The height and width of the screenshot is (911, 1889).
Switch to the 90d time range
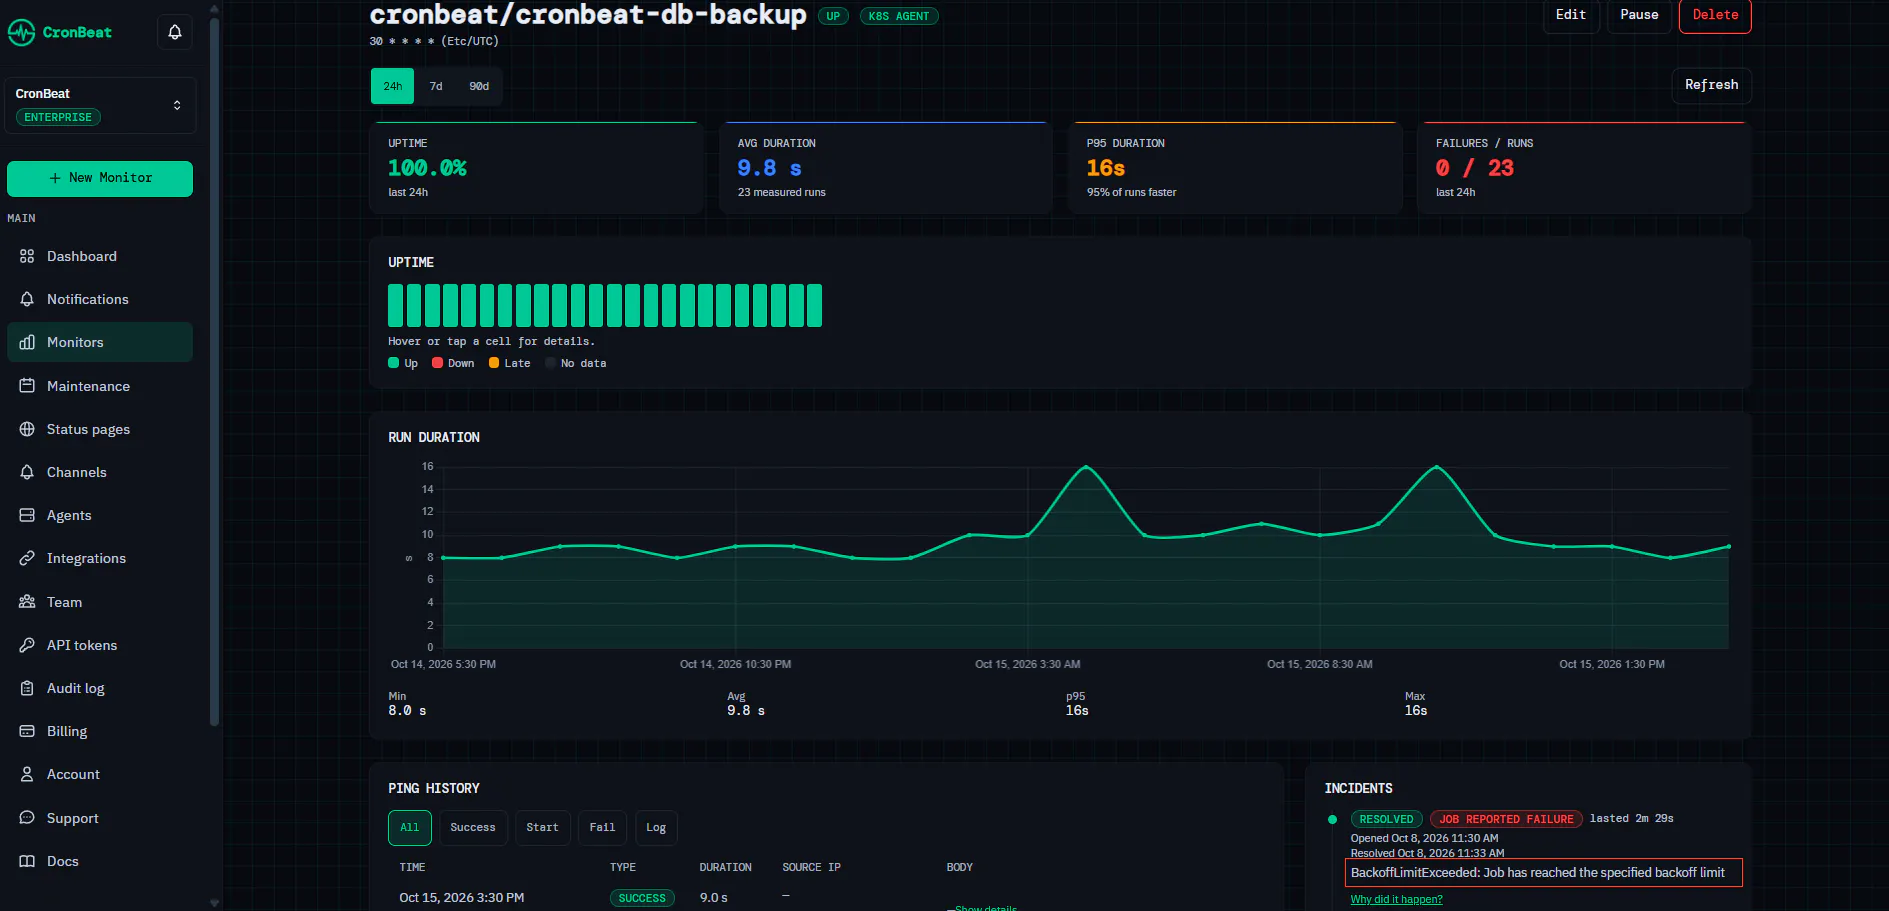[479, 86]
